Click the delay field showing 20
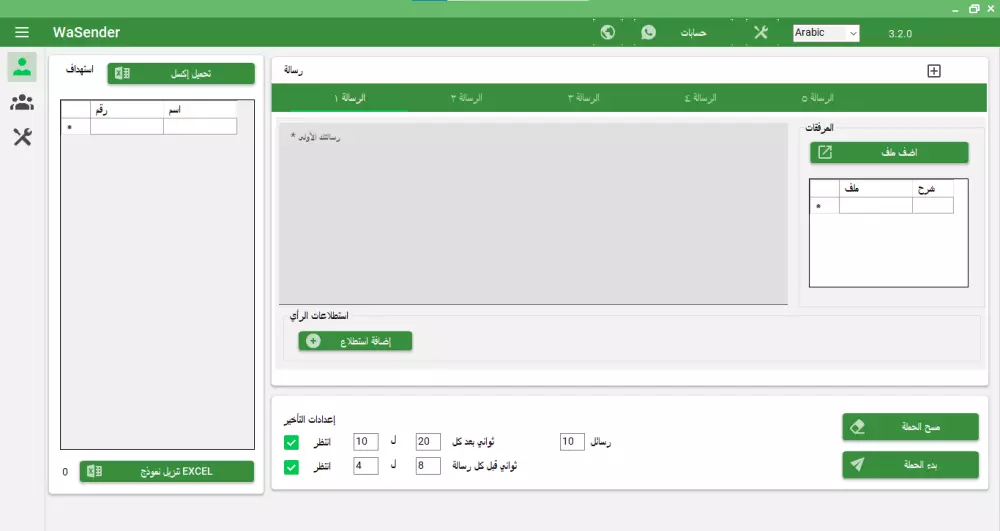This screenshot has width=1000, height=531. tap(428, 442)
